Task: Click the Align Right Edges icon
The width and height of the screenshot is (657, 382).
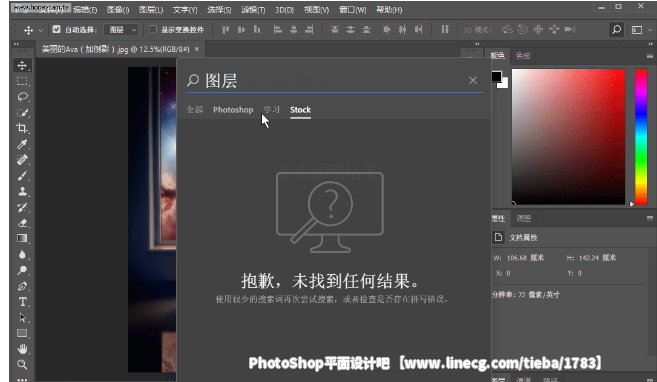Action: pos(309,29)
